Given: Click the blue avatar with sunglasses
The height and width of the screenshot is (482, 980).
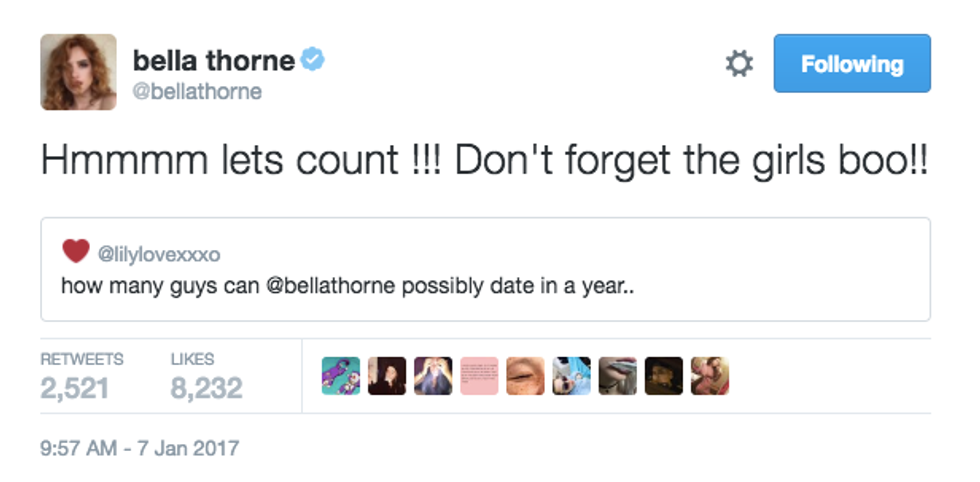Looking at the screenshot, I should click(571, 376).
